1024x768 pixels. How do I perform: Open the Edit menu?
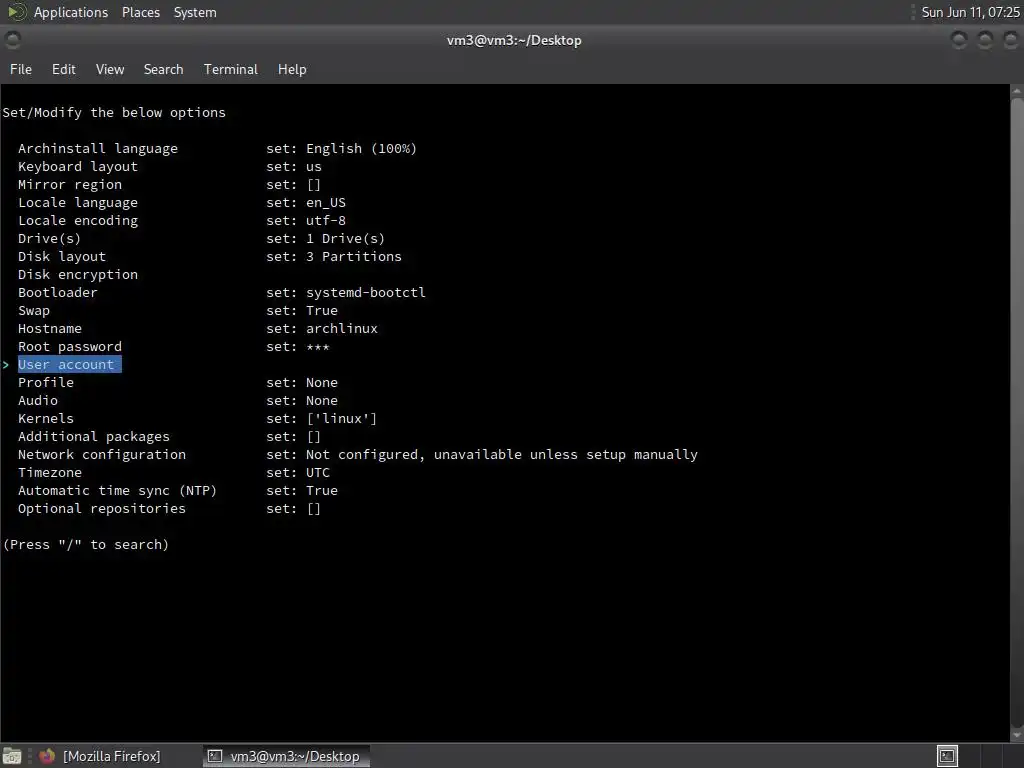click(63, 69)
